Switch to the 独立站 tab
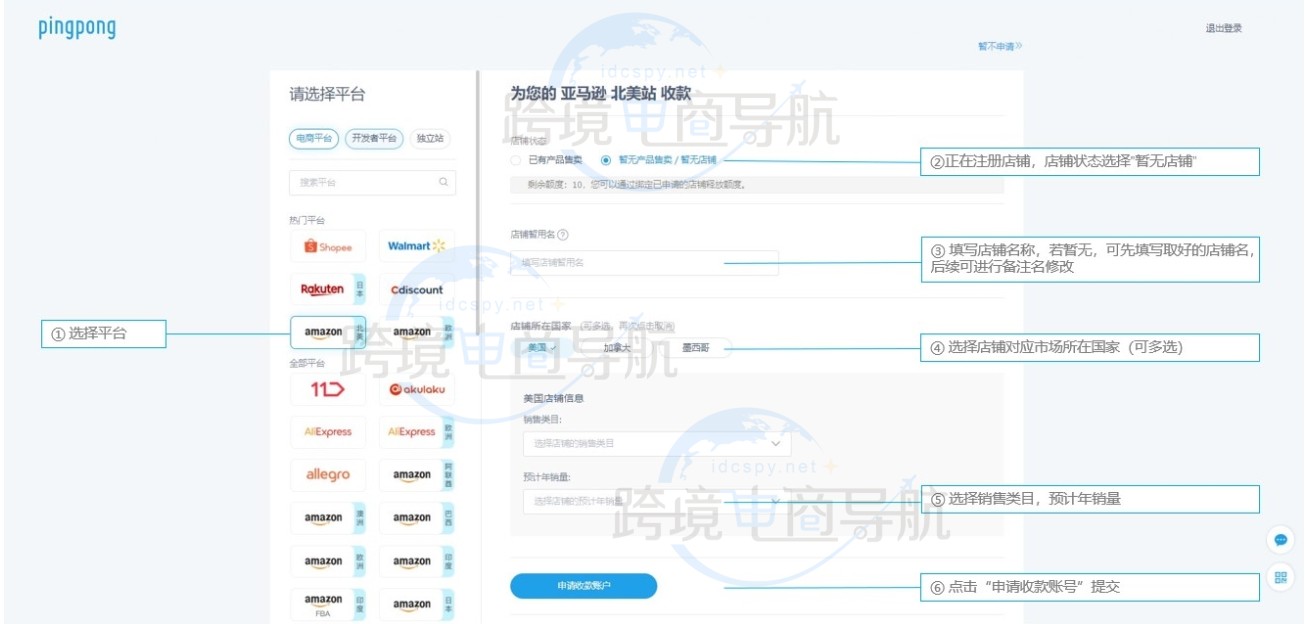Viewport: 1305px width, 624px height. [430, 139]
